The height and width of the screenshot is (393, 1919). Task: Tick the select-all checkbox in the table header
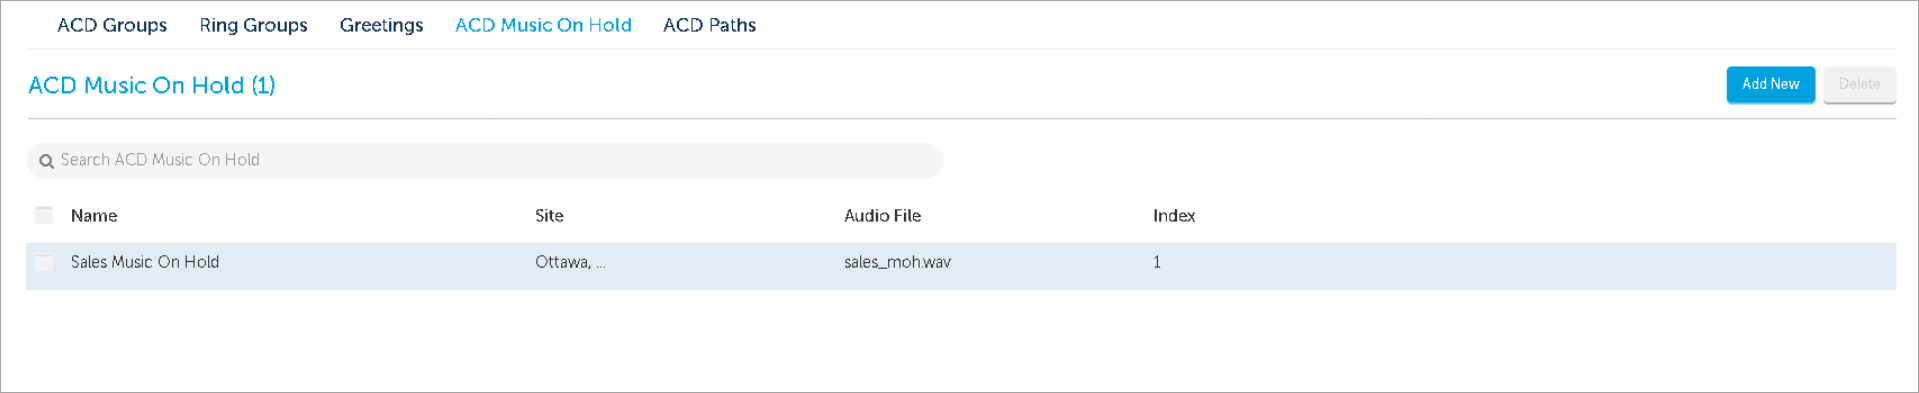[44, 215]
